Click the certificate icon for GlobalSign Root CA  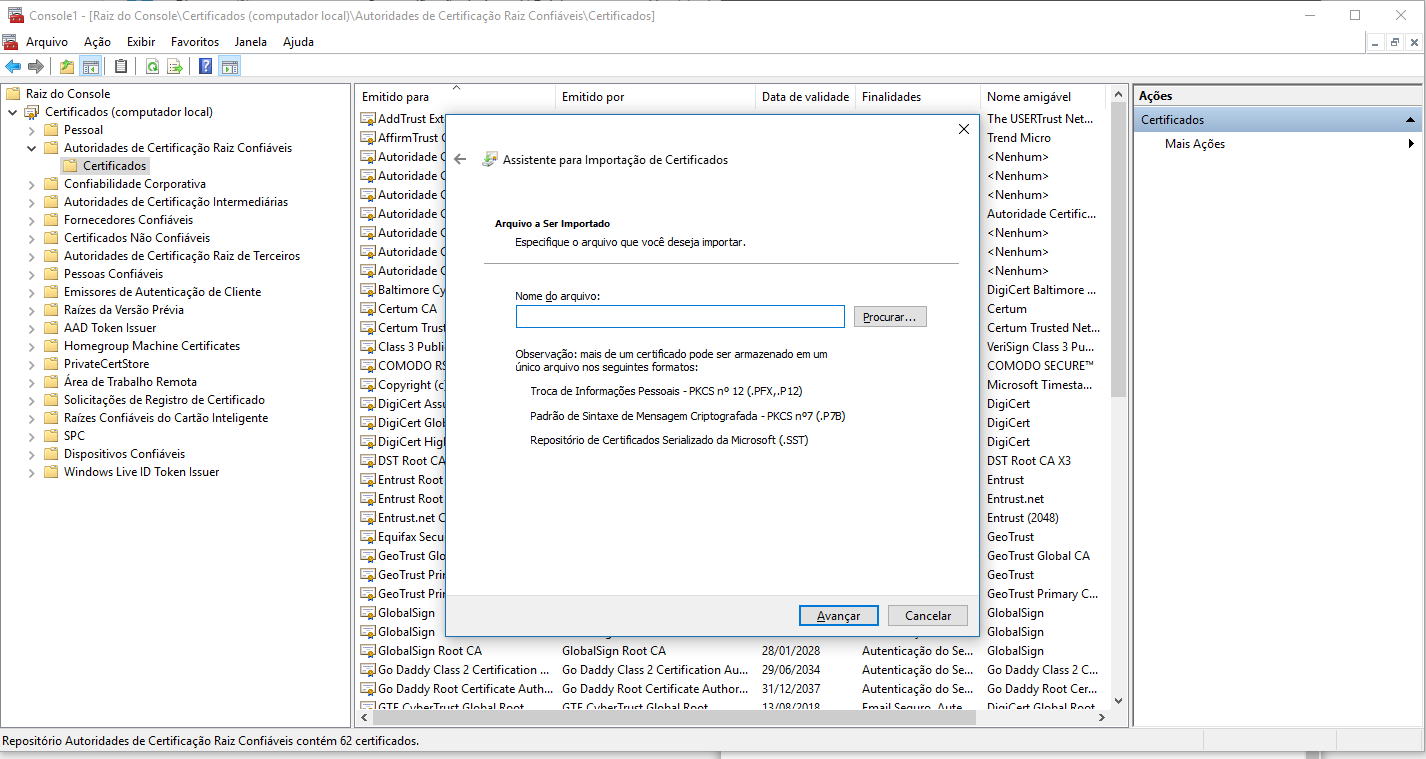368,651
